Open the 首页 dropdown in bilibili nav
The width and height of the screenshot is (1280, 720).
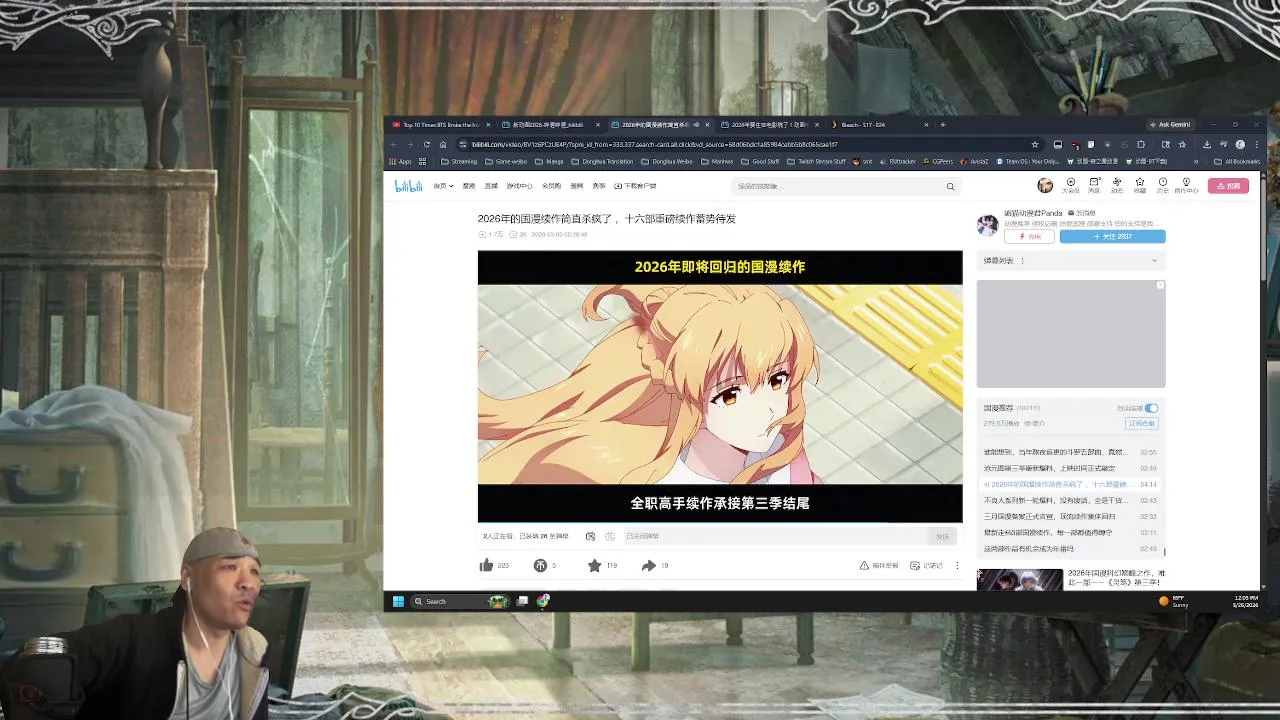pyautogui.click(x=443, y=186)
